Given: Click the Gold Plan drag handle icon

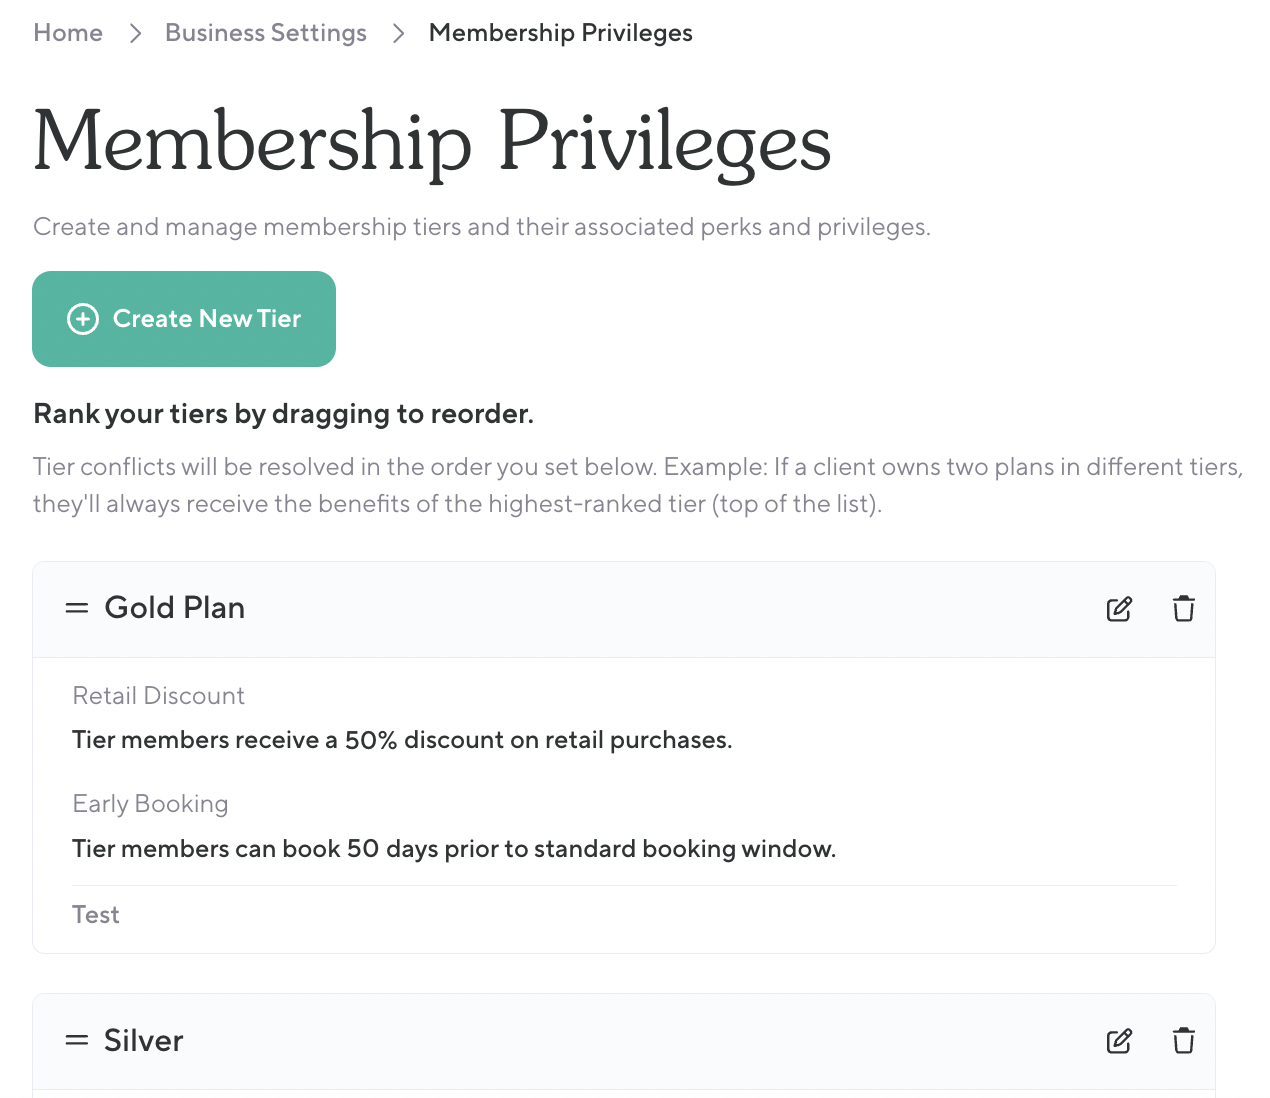Looking at the screenshot, I should pyautogui.click(x=77, y=608).
